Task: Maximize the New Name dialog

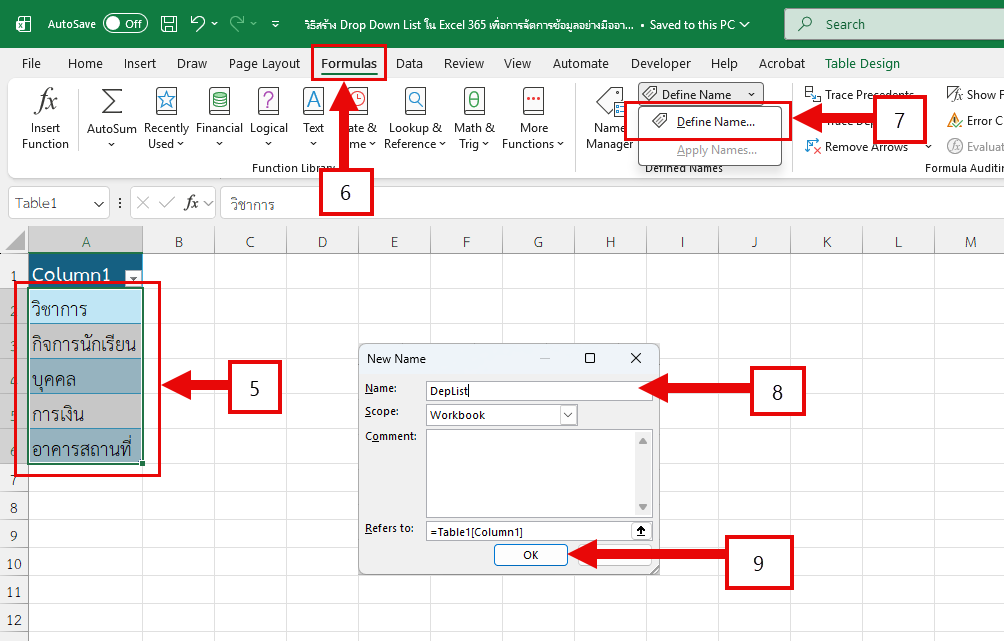Action: pyautogui.click(x=590, y=358)
